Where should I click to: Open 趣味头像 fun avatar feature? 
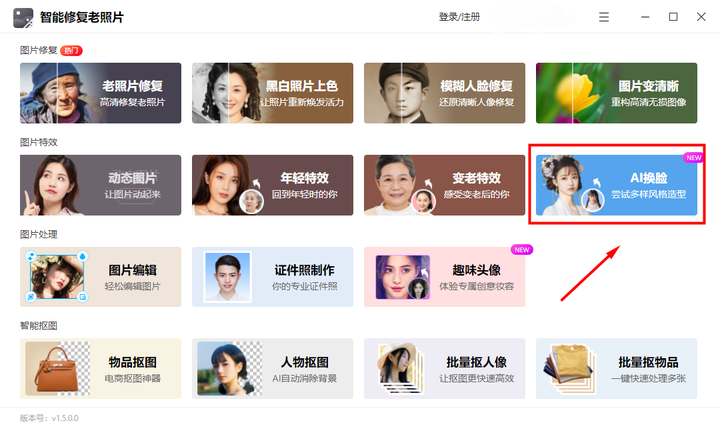point(444,277)
